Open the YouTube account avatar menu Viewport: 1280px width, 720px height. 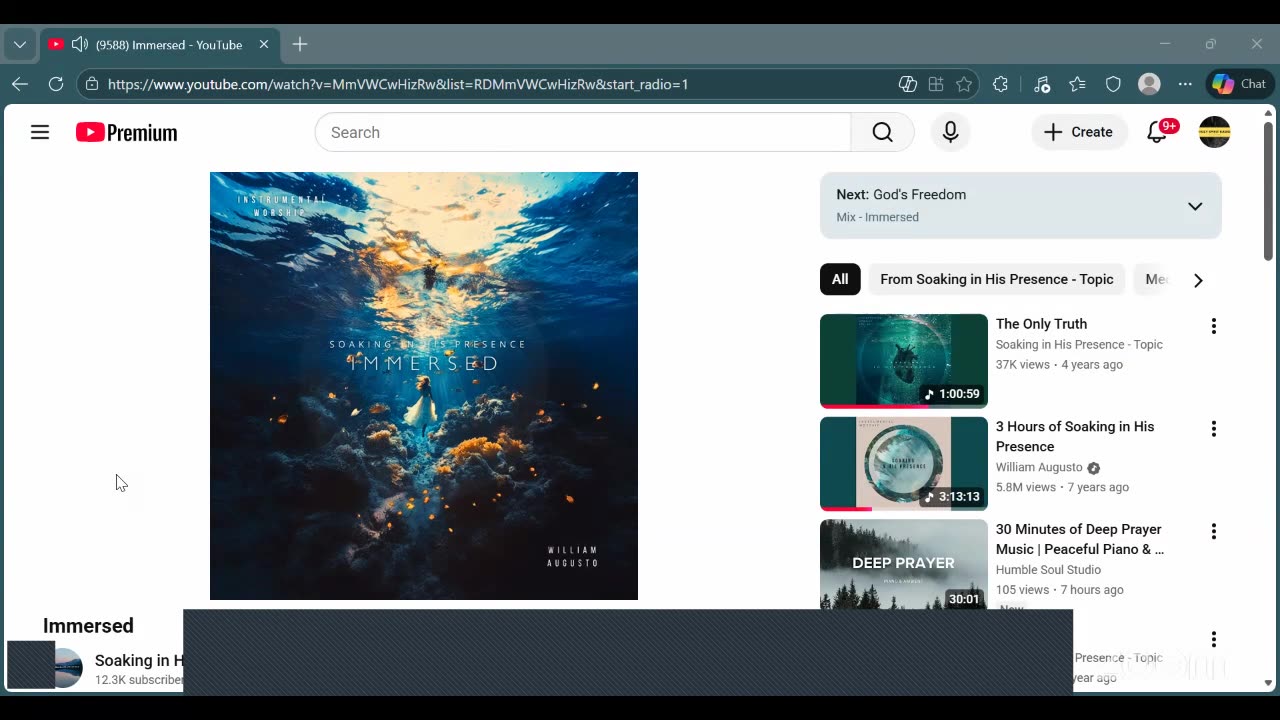pyautogui.click(x=1214, y=132)
